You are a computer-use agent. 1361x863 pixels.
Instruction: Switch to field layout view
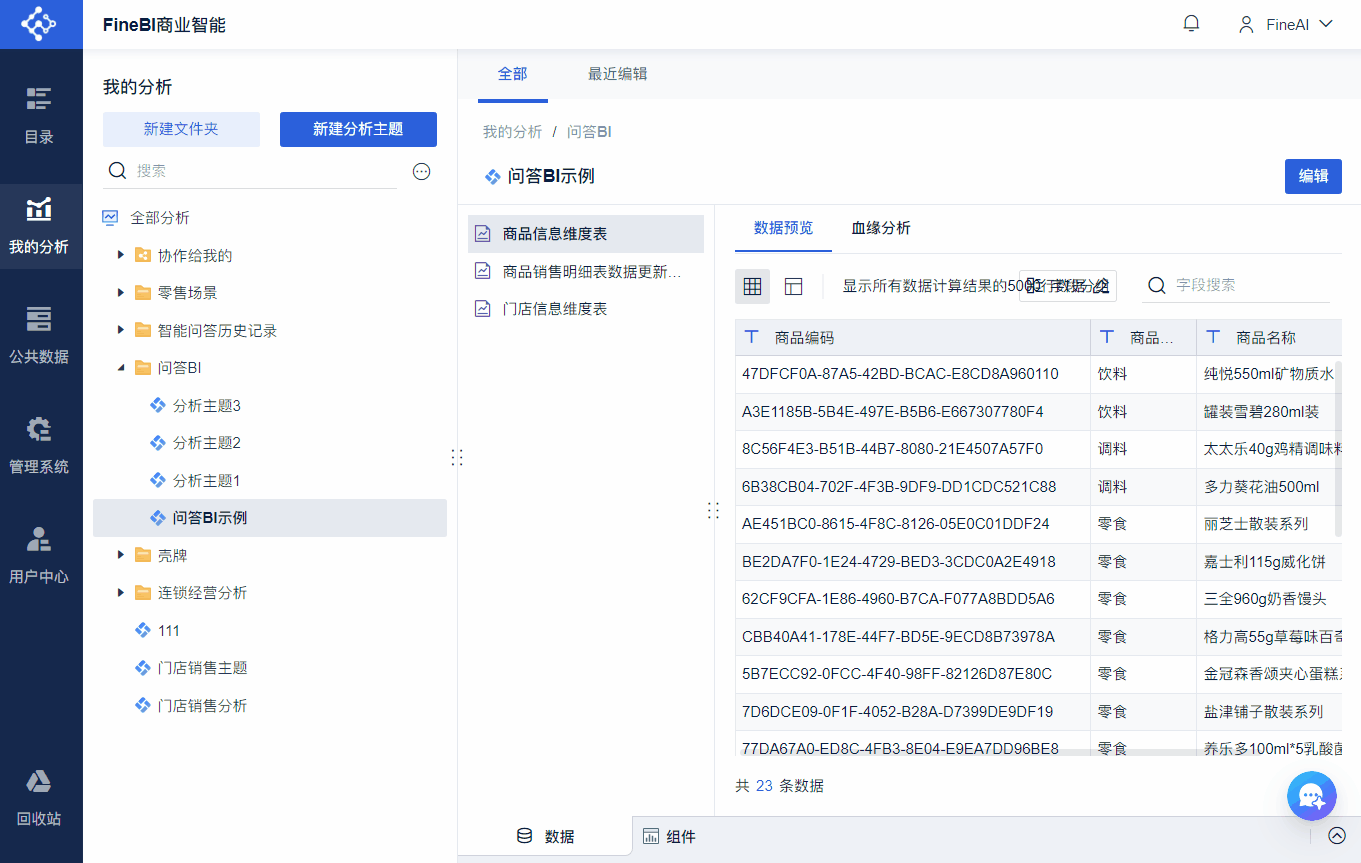794,286
